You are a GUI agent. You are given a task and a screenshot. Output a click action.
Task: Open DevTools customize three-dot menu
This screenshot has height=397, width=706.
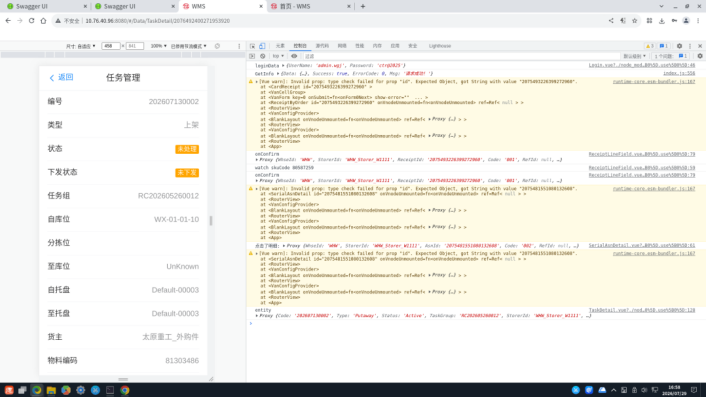pyautogui.click(x=690, y=46)
